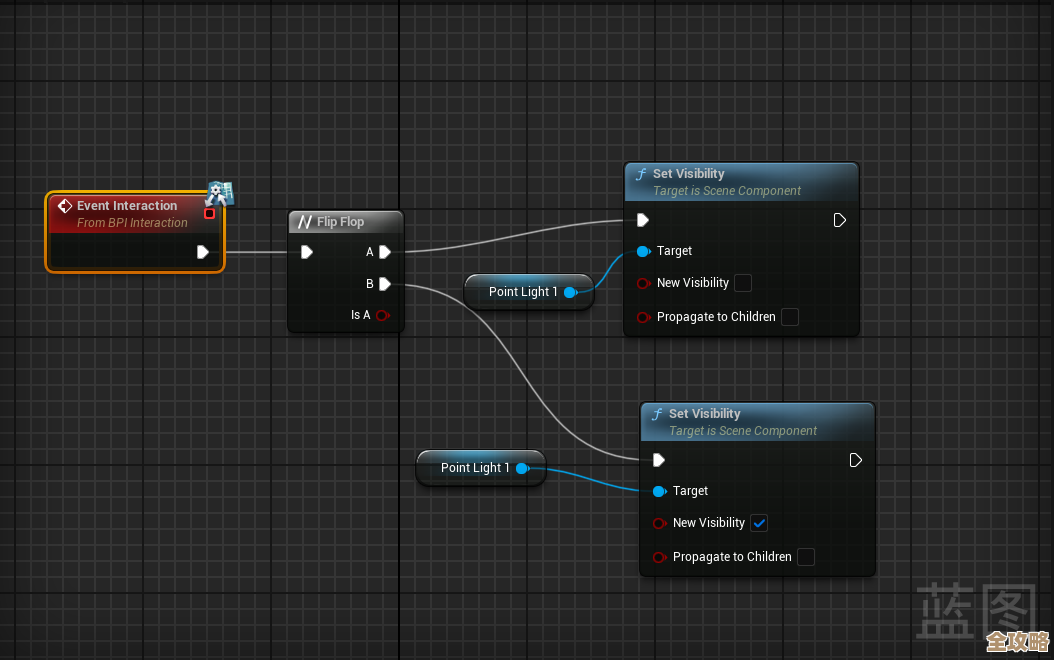Enable New Visibility on the upper Set Visibility node
The image size is (1054, 660).
[743, 283]
